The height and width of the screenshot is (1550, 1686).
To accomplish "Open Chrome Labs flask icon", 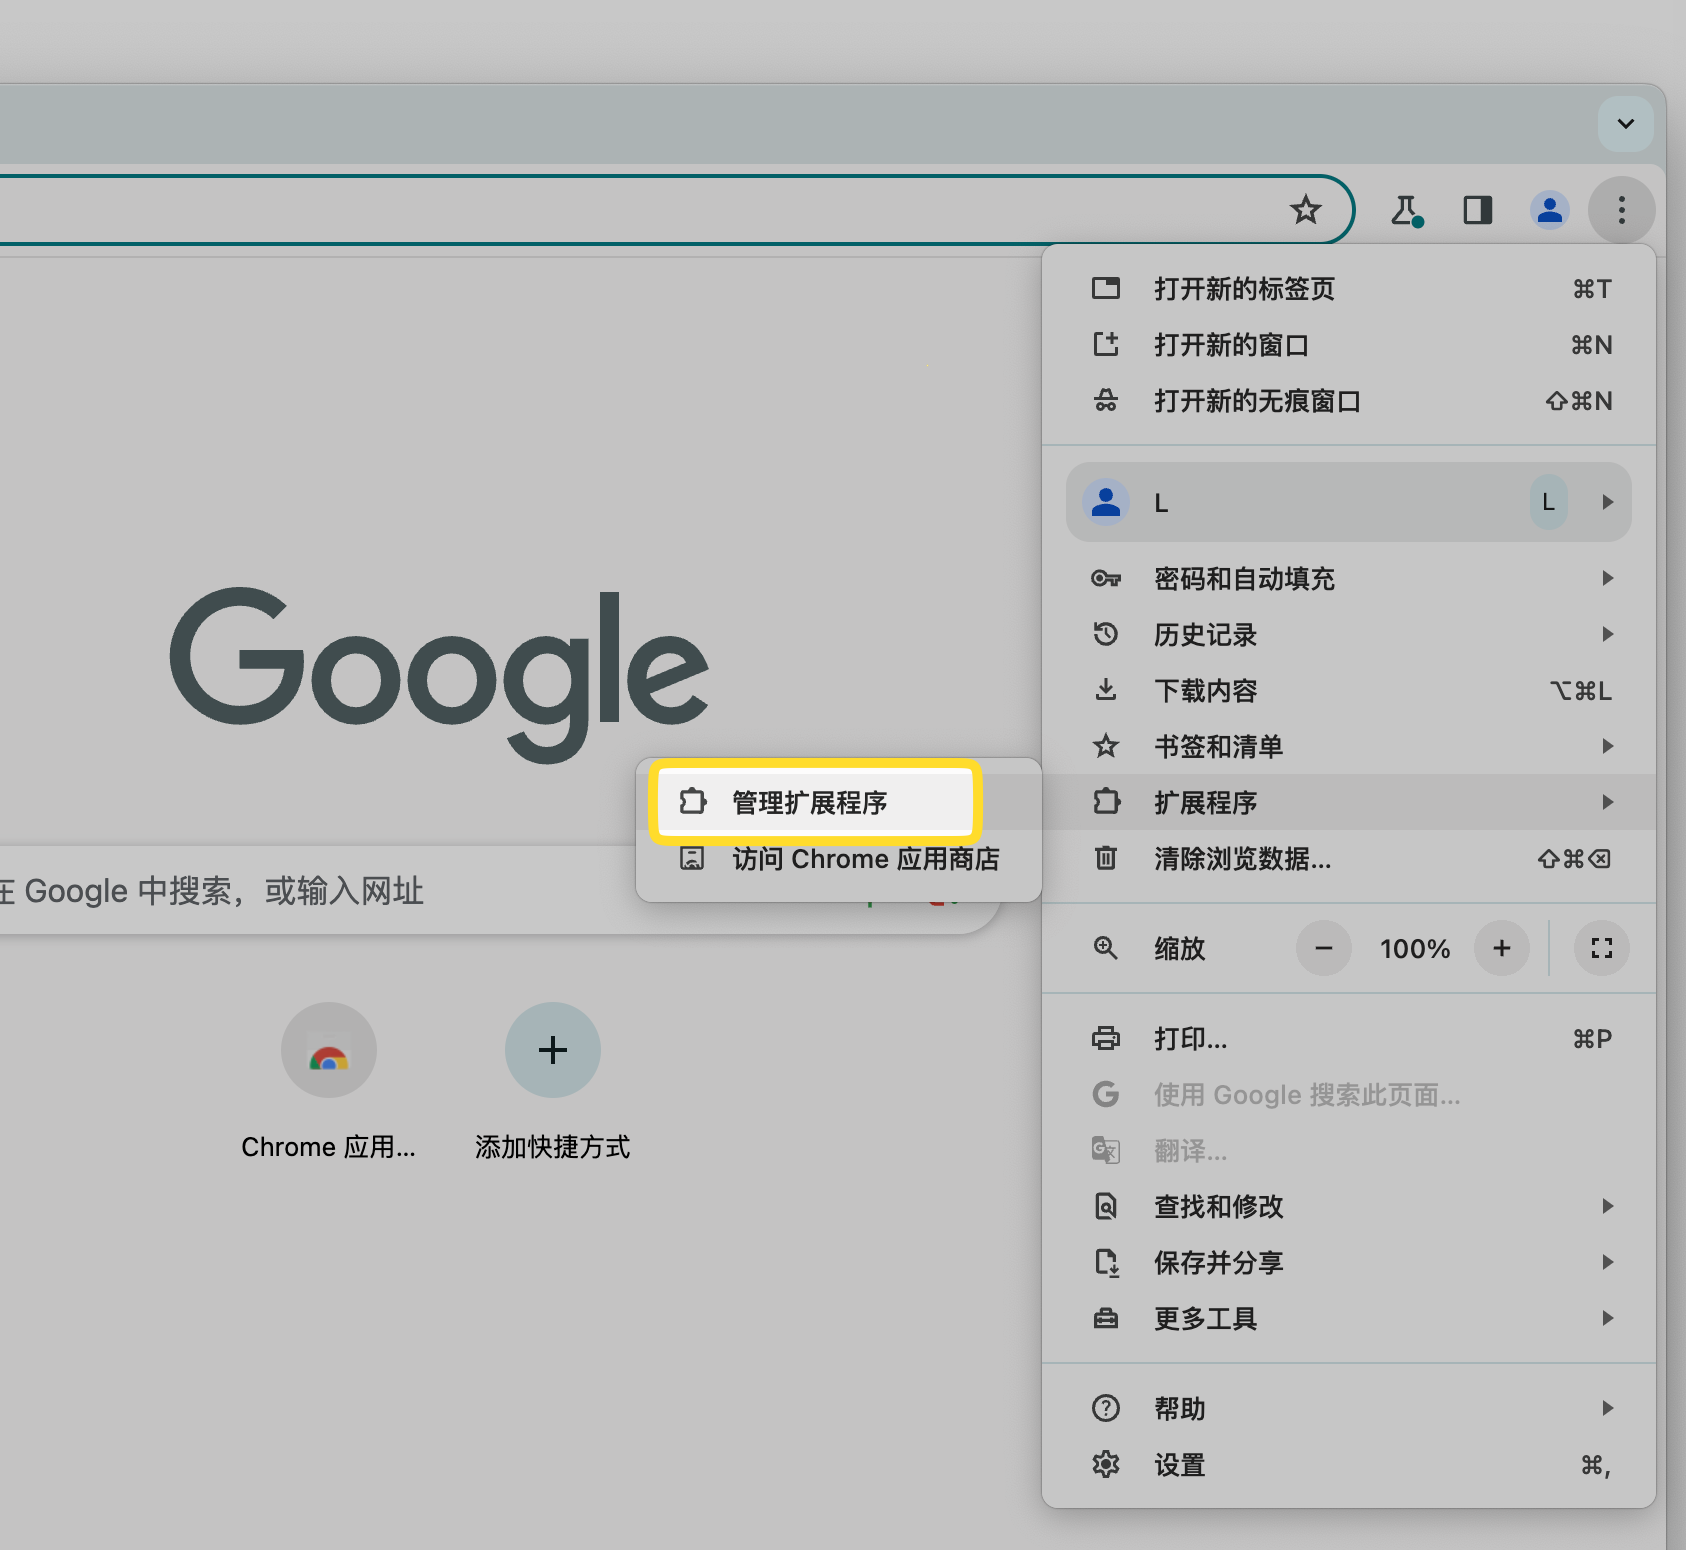I will (1406, 210).
